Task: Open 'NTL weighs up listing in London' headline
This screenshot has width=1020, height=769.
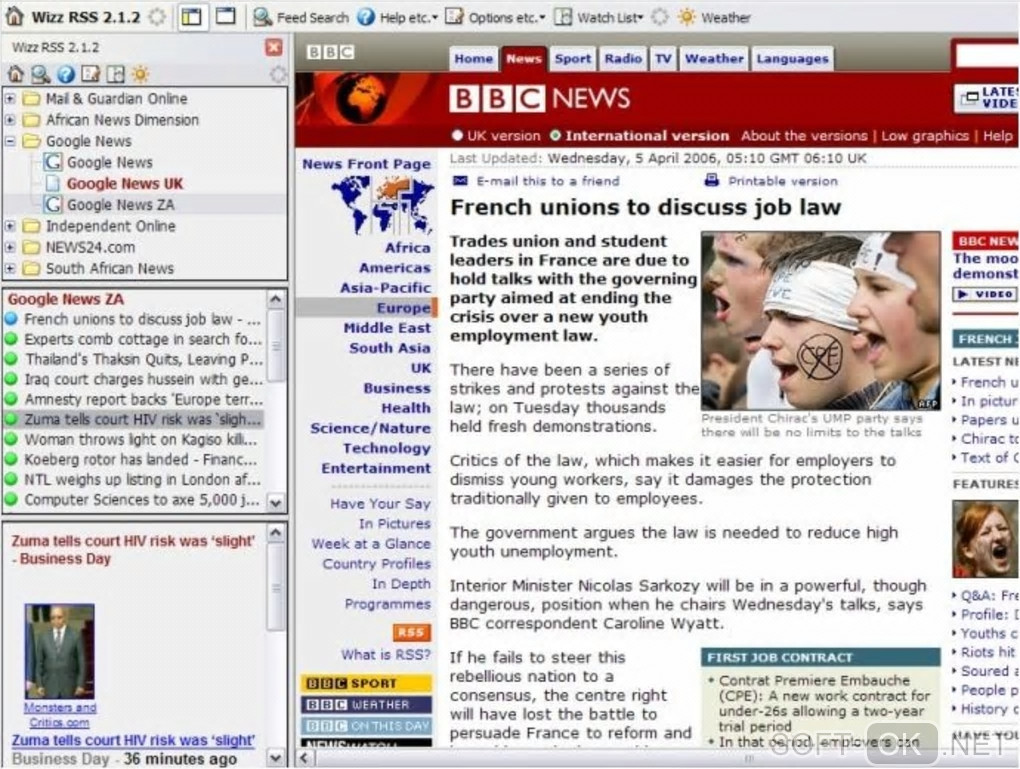Action: pyautogui.click(x=133, y=480)
